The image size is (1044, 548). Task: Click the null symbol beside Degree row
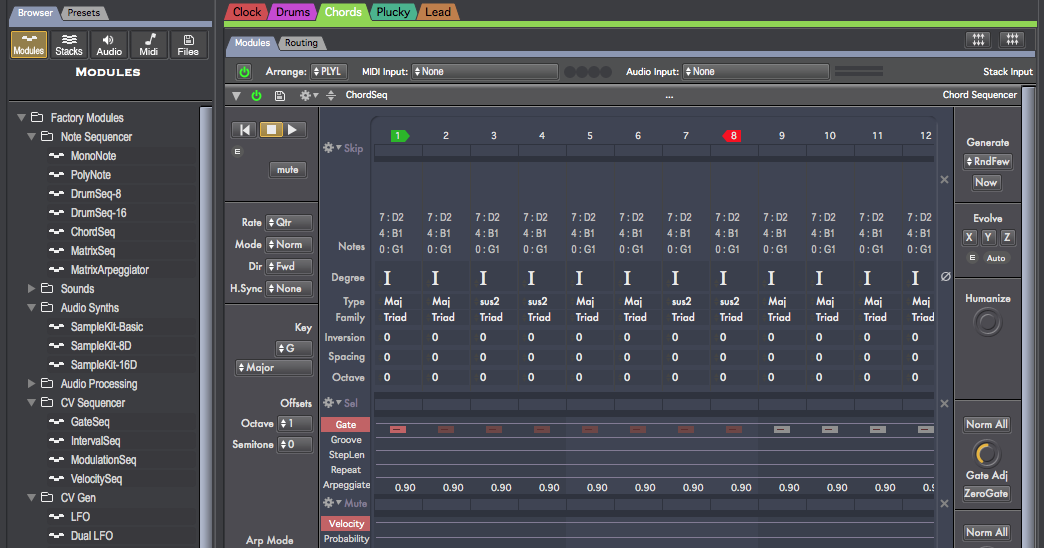pyautogui.click(x=945, y=276)
